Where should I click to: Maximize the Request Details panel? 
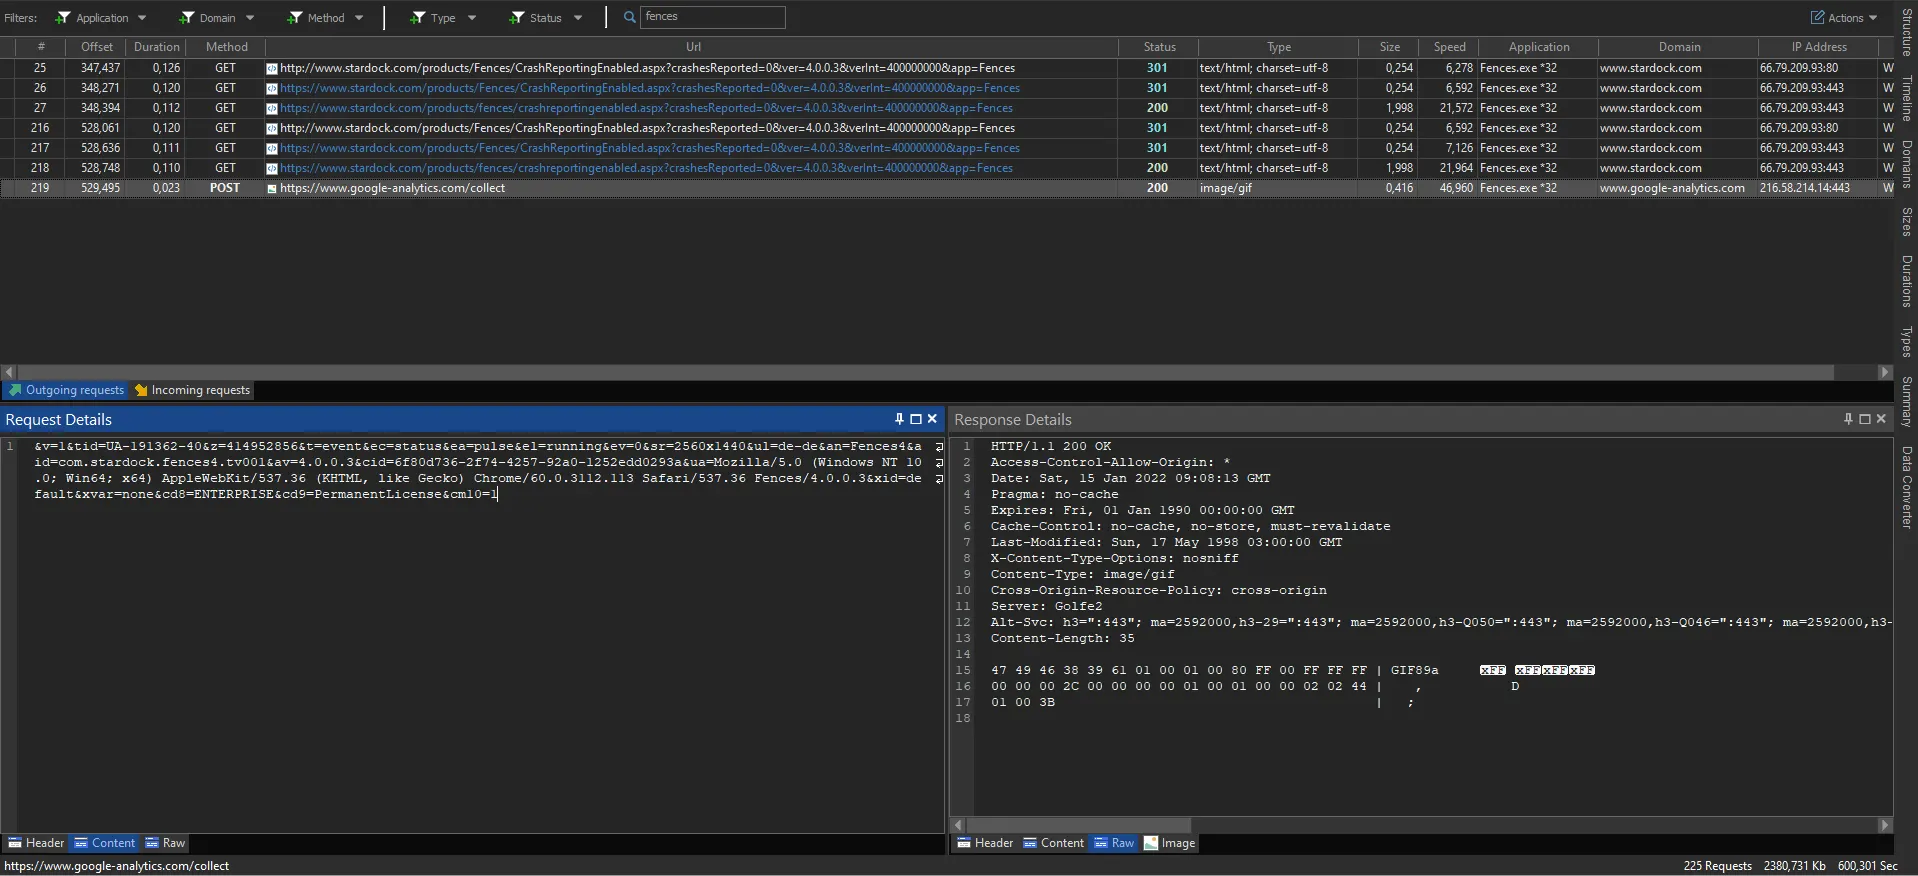pyautogui.click(x=915, y=419)
